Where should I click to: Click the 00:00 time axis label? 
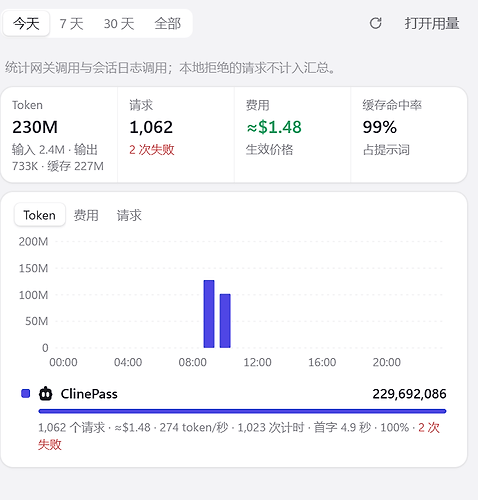pyautogui.click(x=63, y=362)
